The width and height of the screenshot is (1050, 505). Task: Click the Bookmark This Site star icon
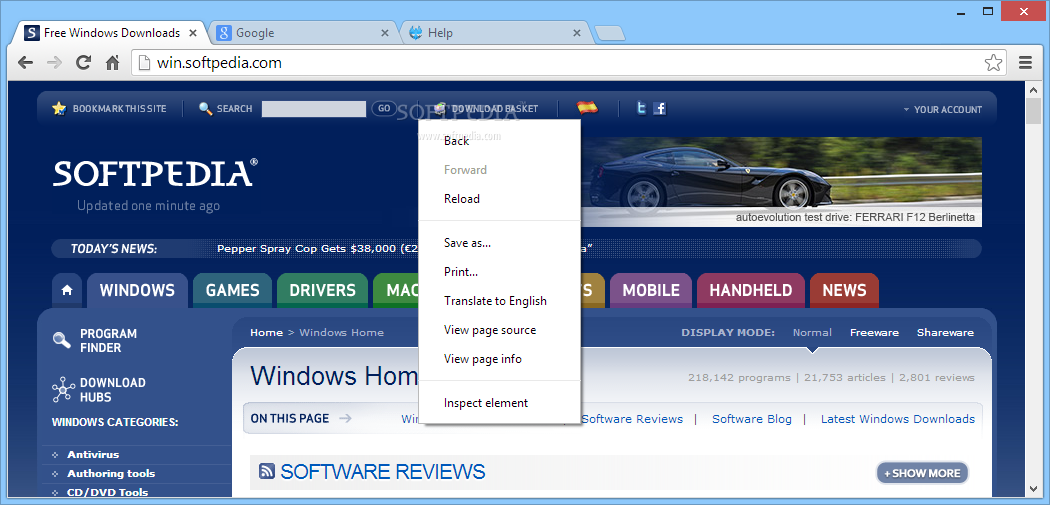point(59,109)
